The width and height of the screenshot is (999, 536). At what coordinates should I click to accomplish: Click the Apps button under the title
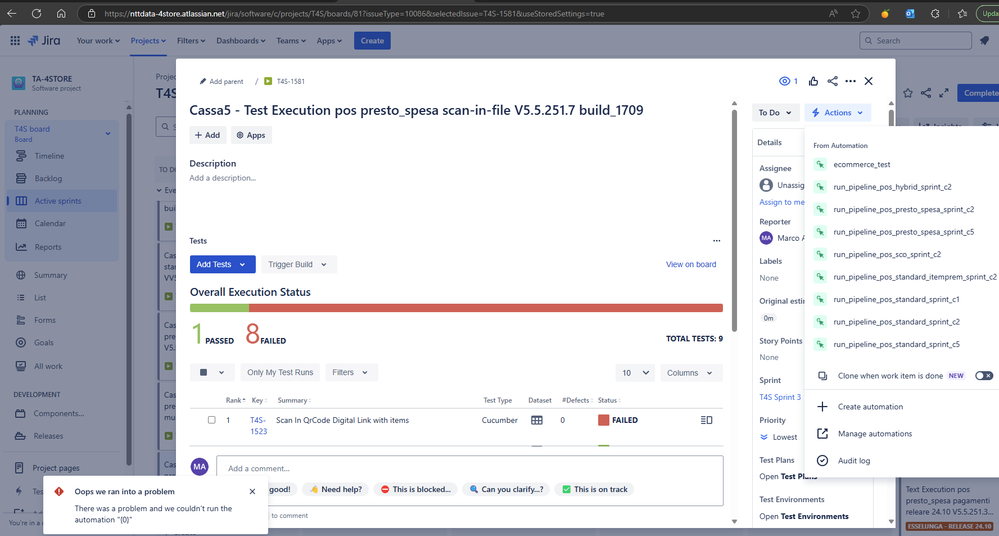coord(251,135)
